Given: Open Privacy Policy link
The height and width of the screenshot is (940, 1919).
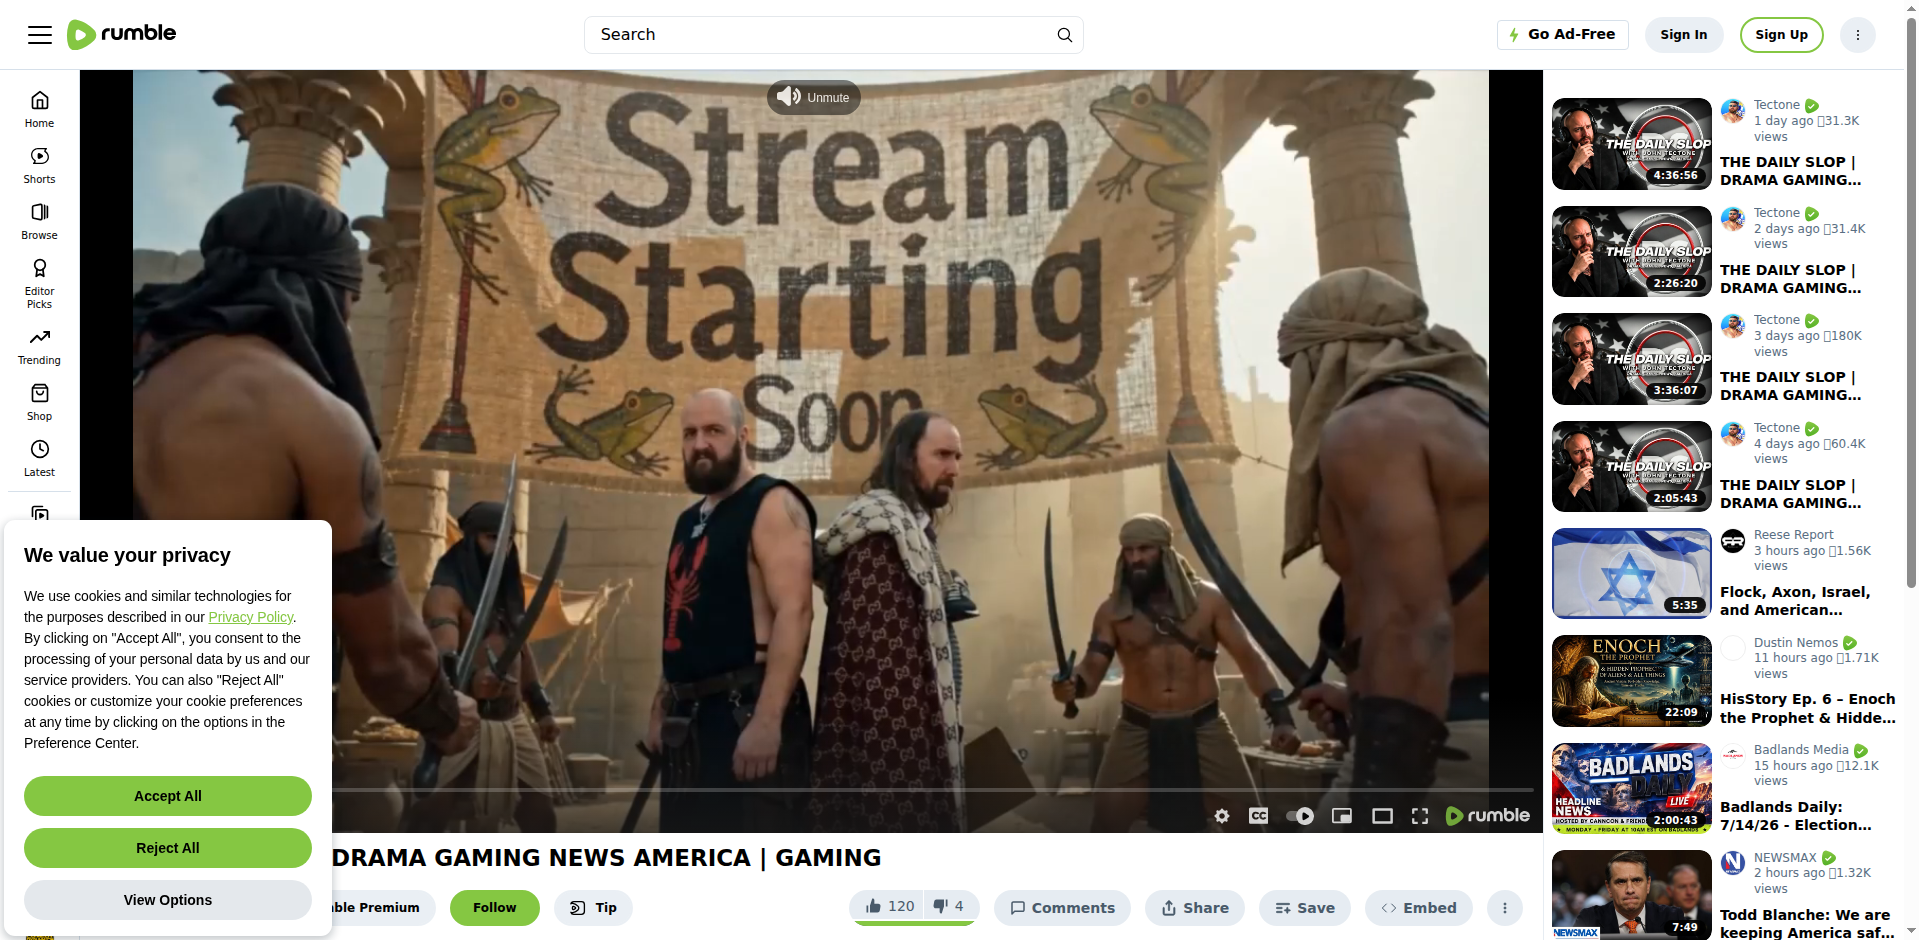Looking at the screenshot, I should [250, 617].
